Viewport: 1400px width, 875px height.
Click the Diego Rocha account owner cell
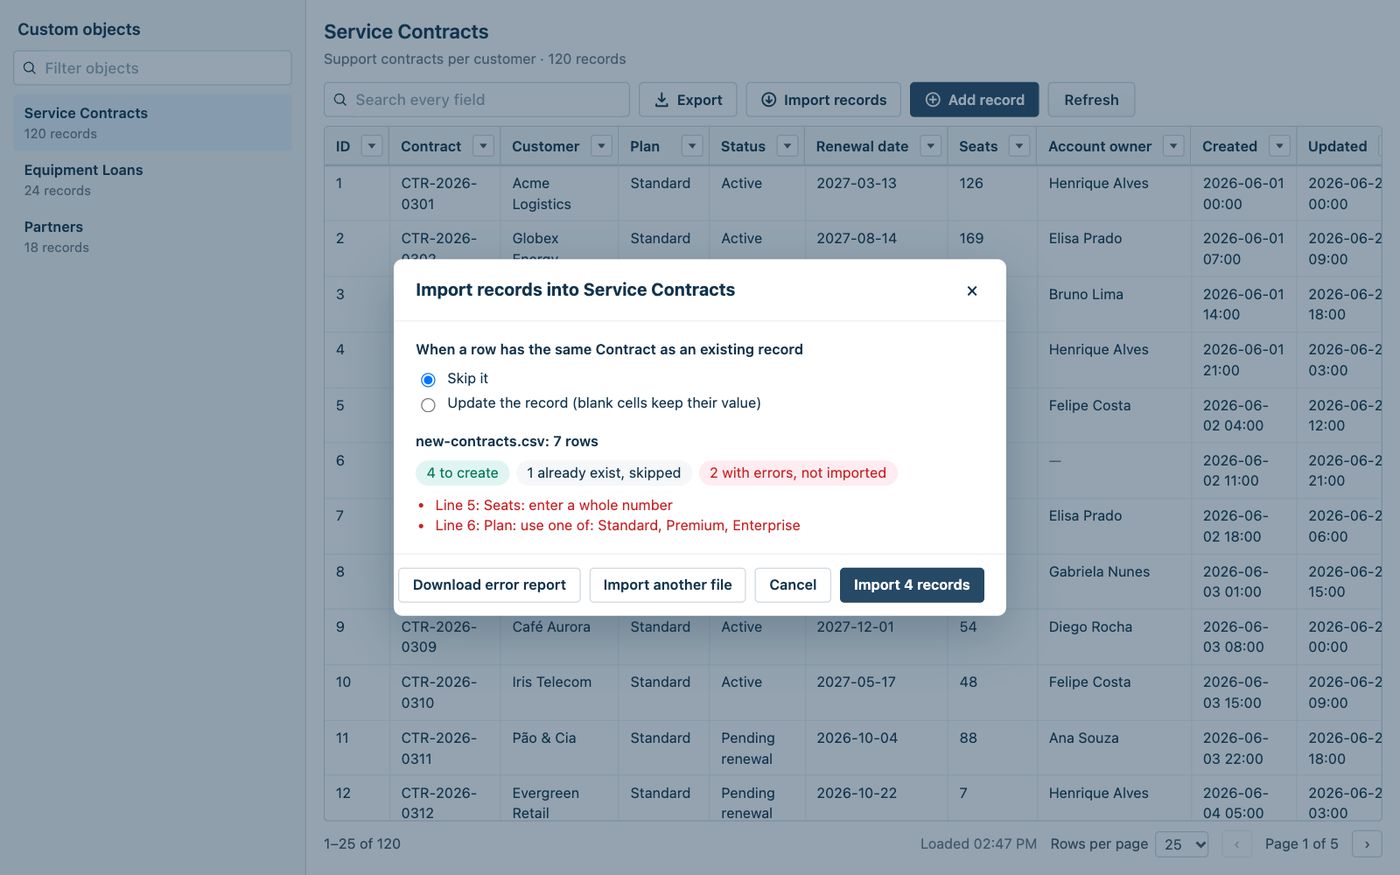click(1114, 637)
